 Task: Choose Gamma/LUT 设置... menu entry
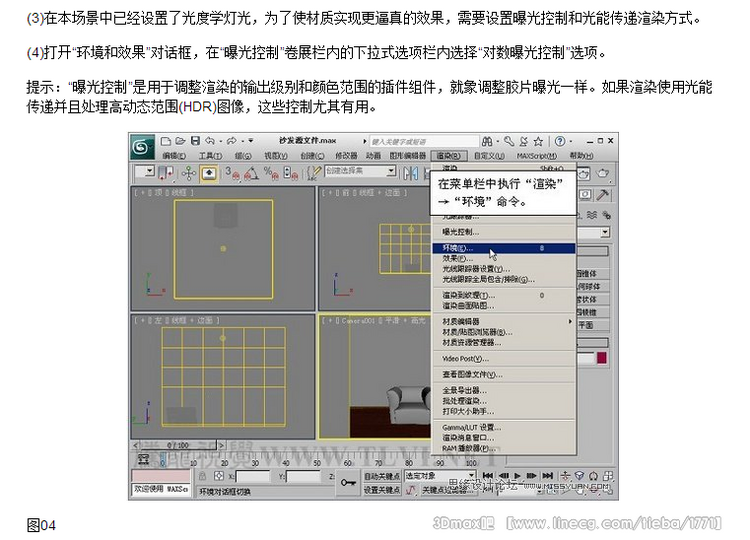click(x=504, y=428)
